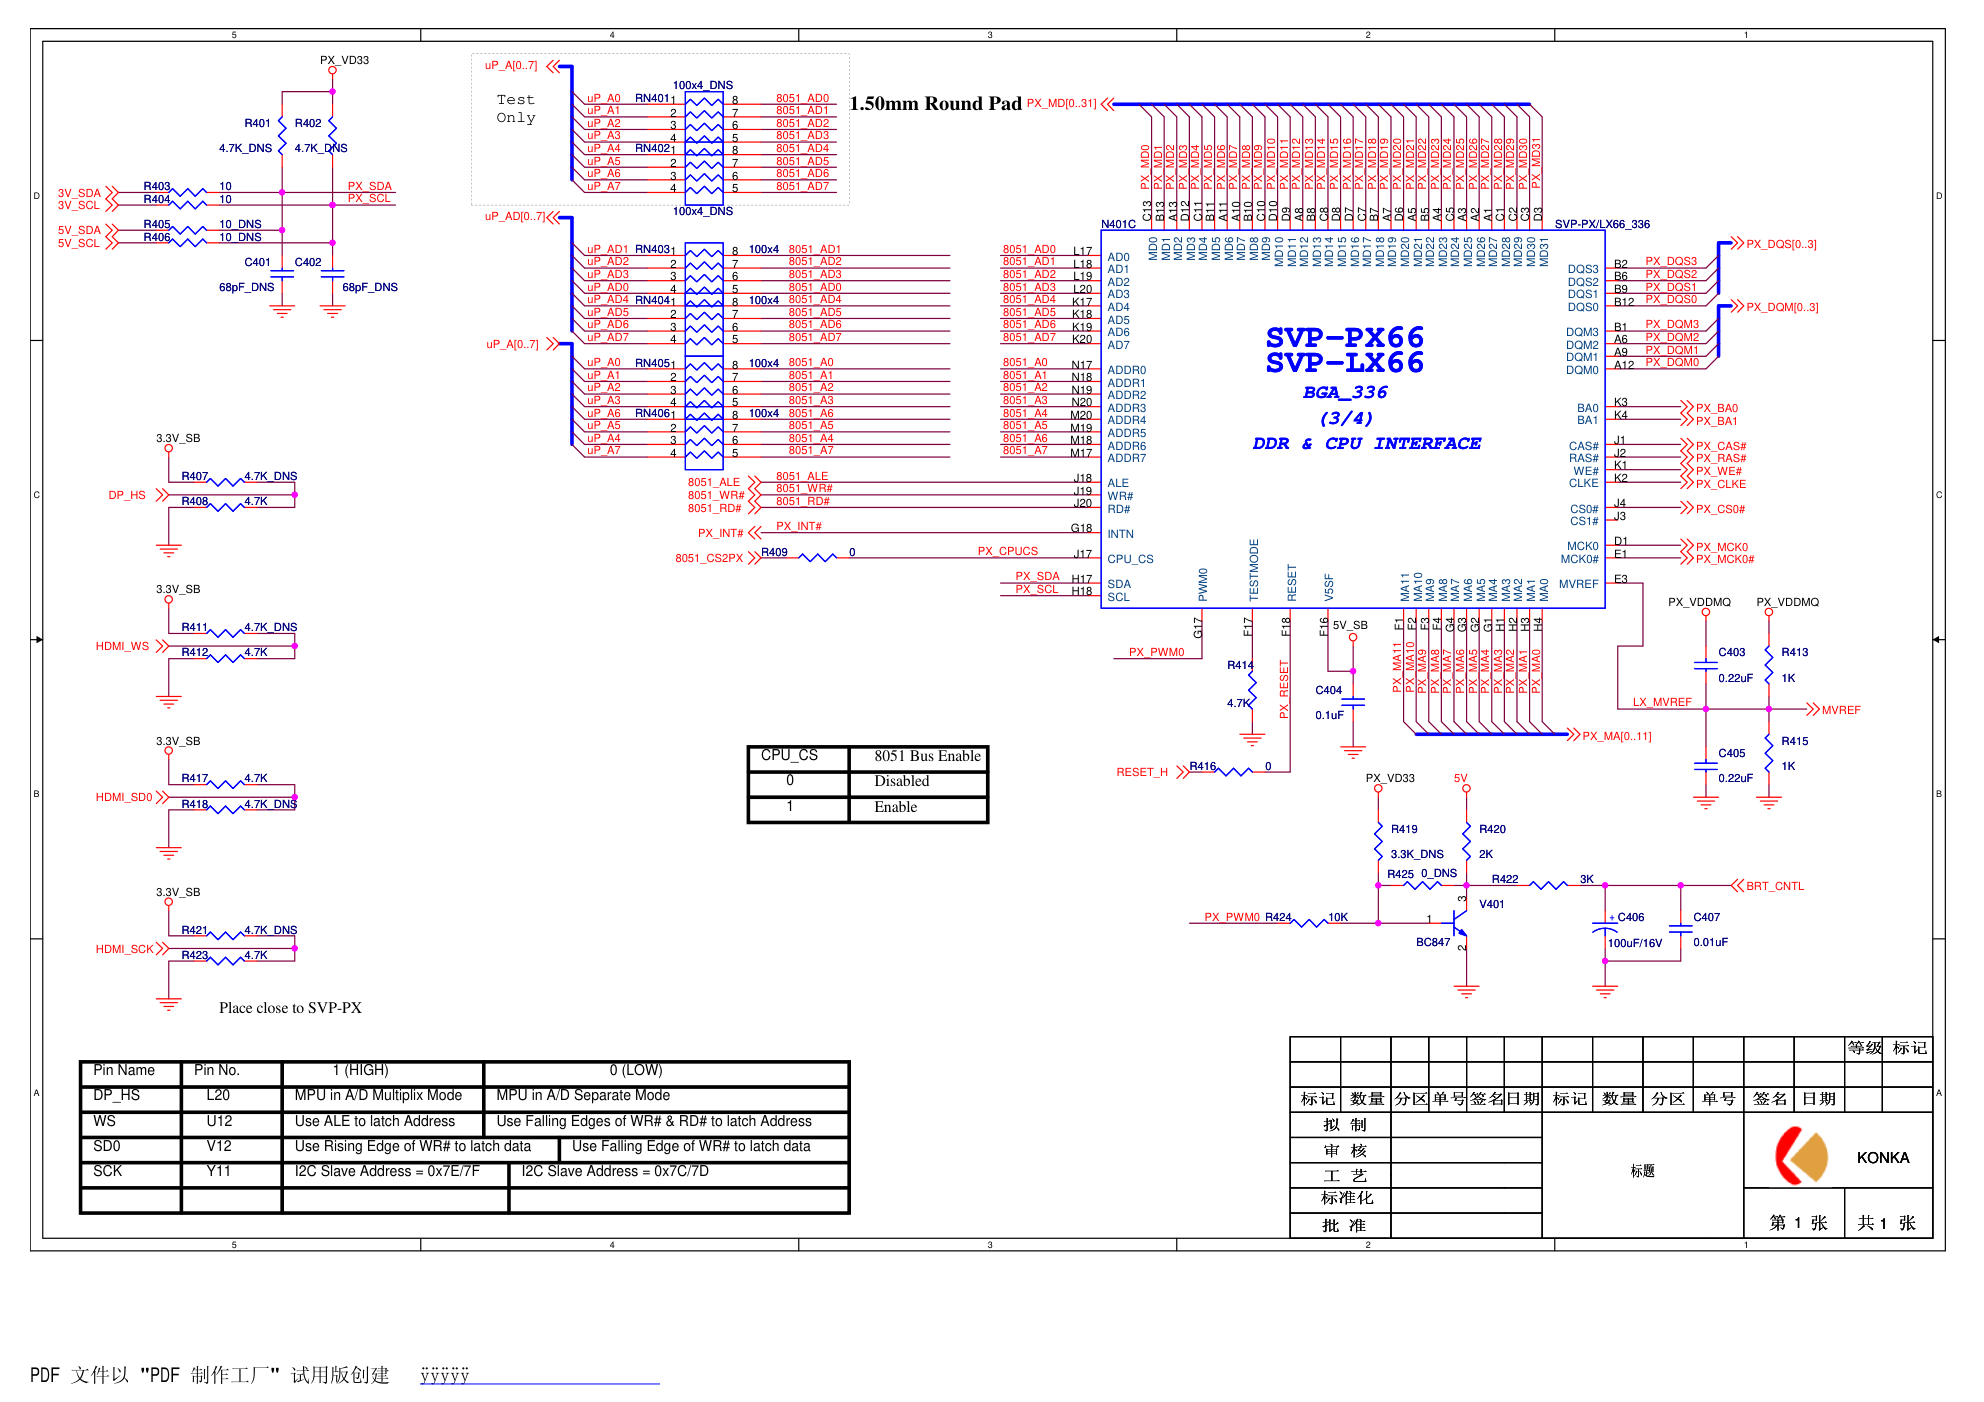Click the LX_MVREF net label
1984x1402 pixels.
[1662, 702]
